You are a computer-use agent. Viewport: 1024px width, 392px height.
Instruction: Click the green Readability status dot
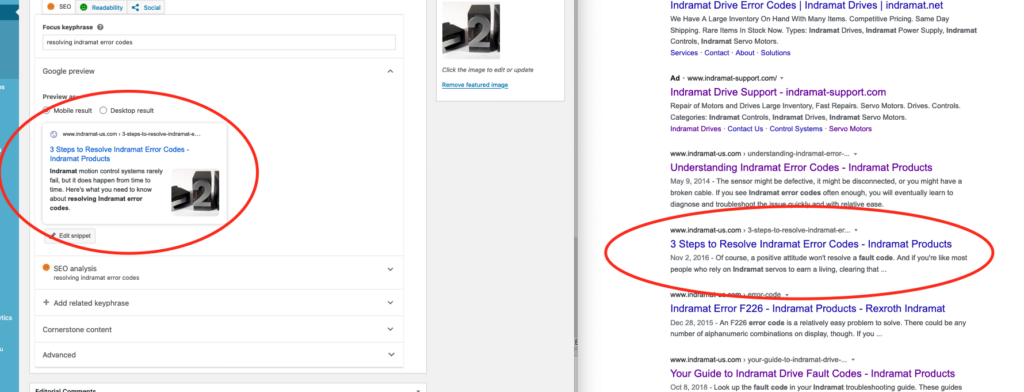pyautogui.click(x=84, y=7)
